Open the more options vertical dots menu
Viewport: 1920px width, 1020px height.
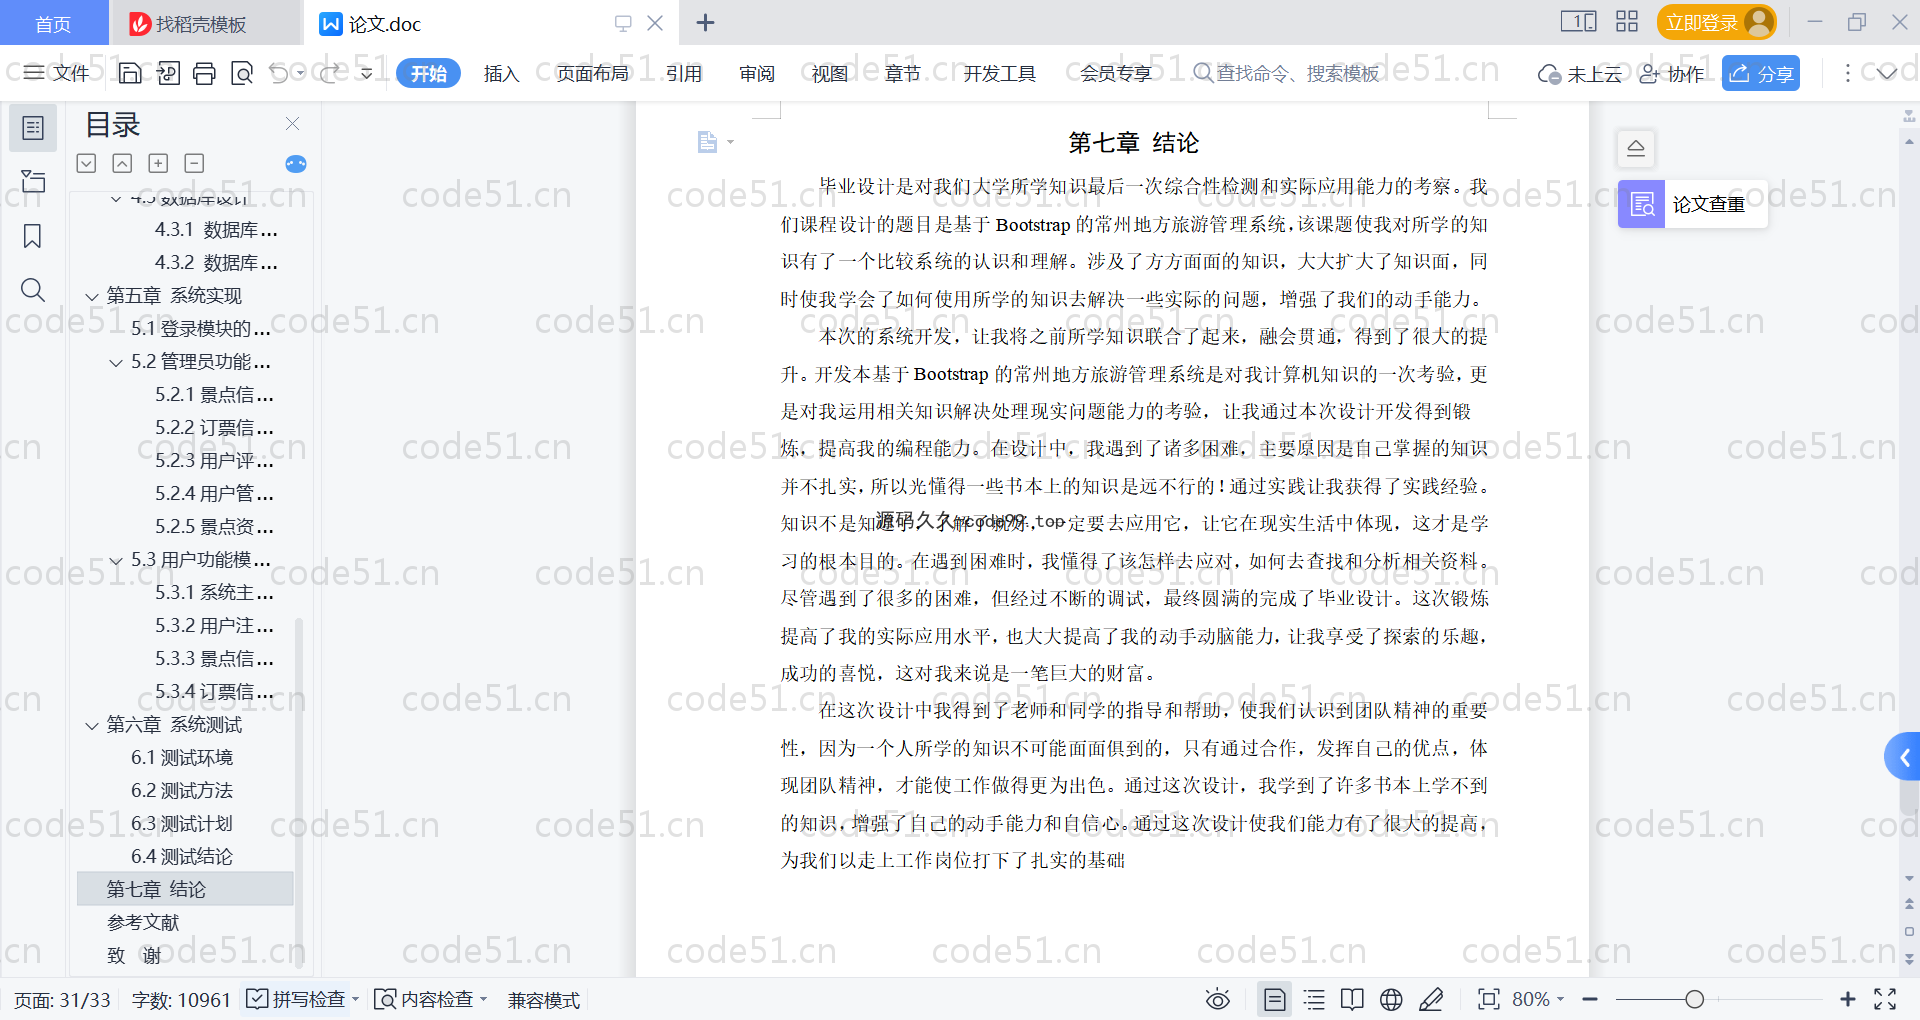click(x=1847, y=73)
